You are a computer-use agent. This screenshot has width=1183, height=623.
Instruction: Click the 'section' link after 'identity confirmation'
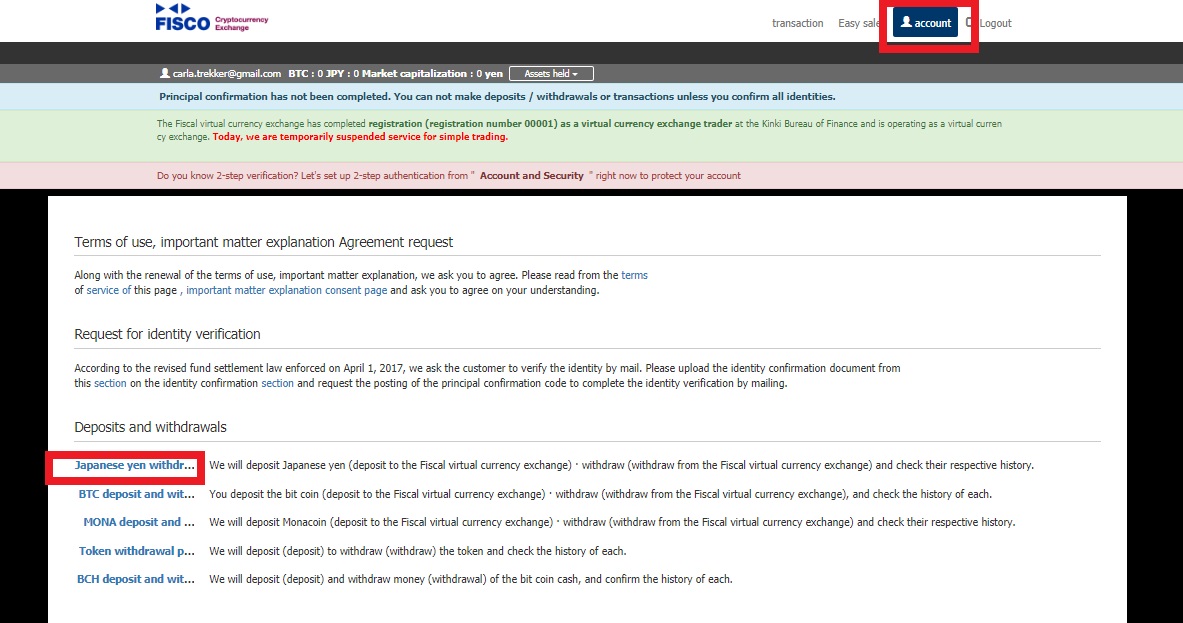278,383
